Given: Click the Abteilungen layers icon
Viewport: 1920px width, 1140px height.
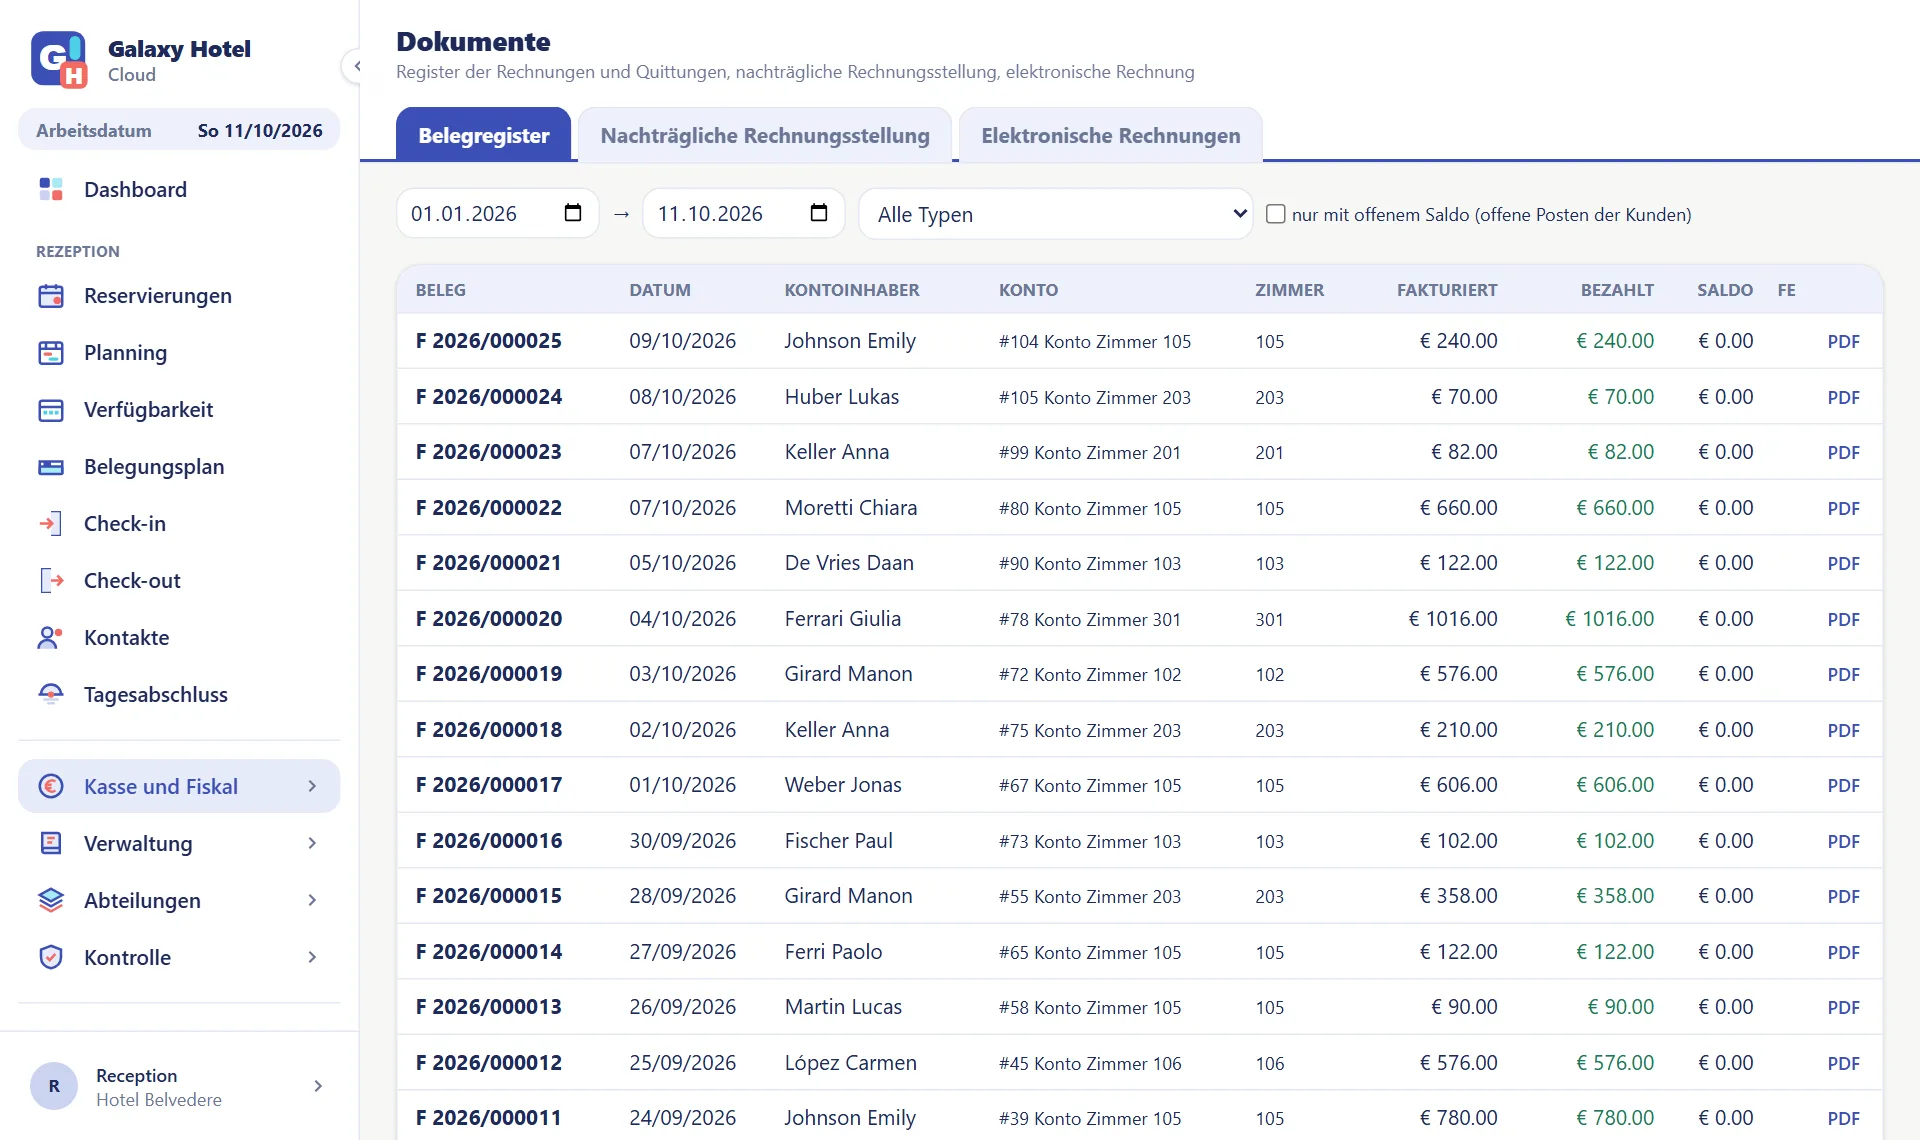Looking at the screenshot, I should [51, 901].
